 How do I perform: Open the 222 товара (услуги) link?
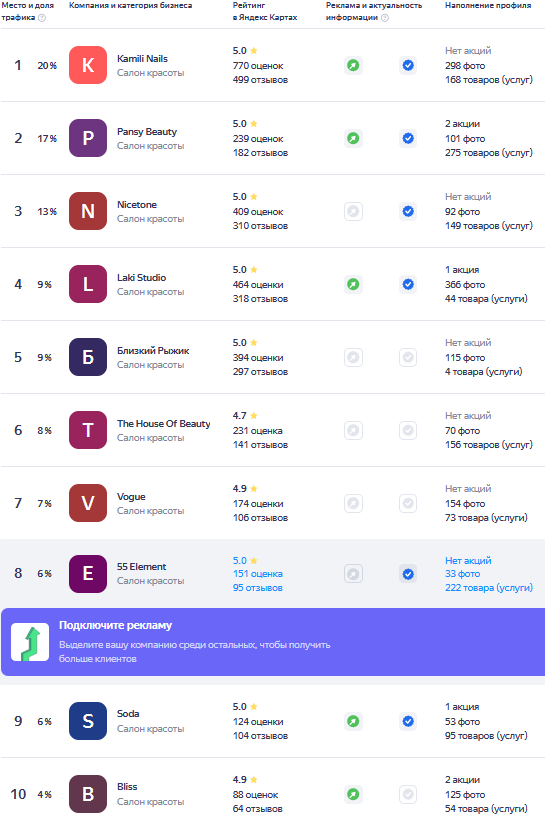[489, 588]
